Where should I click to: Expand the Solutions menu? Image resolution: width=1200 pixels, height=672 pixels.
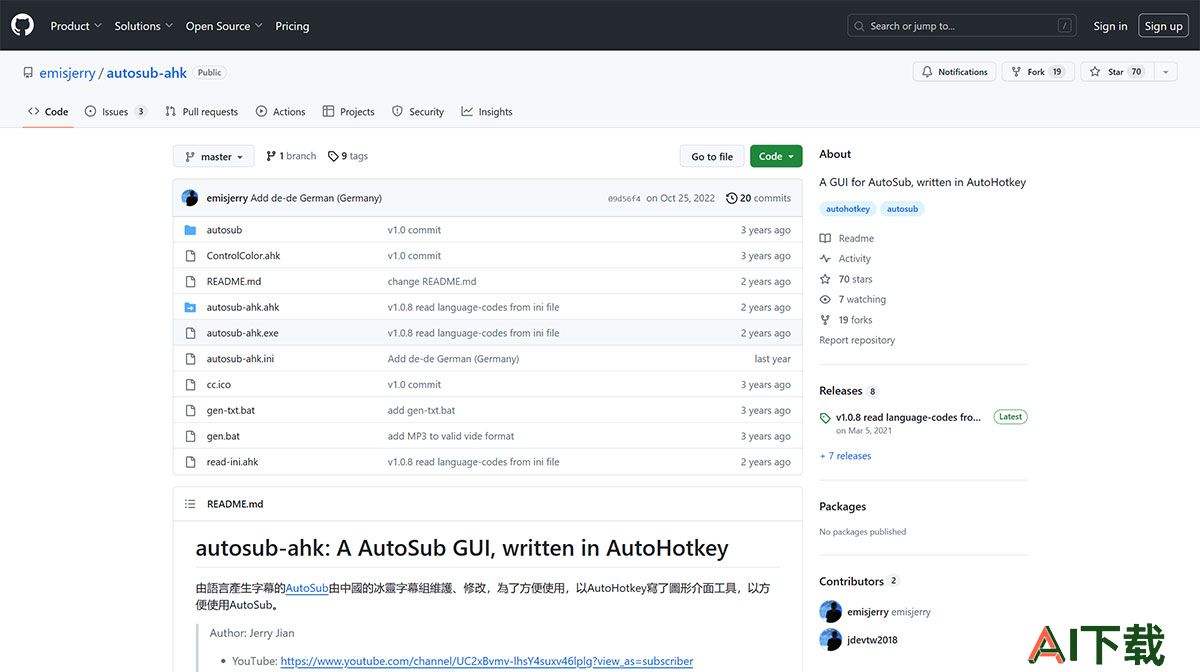point(144,26)
